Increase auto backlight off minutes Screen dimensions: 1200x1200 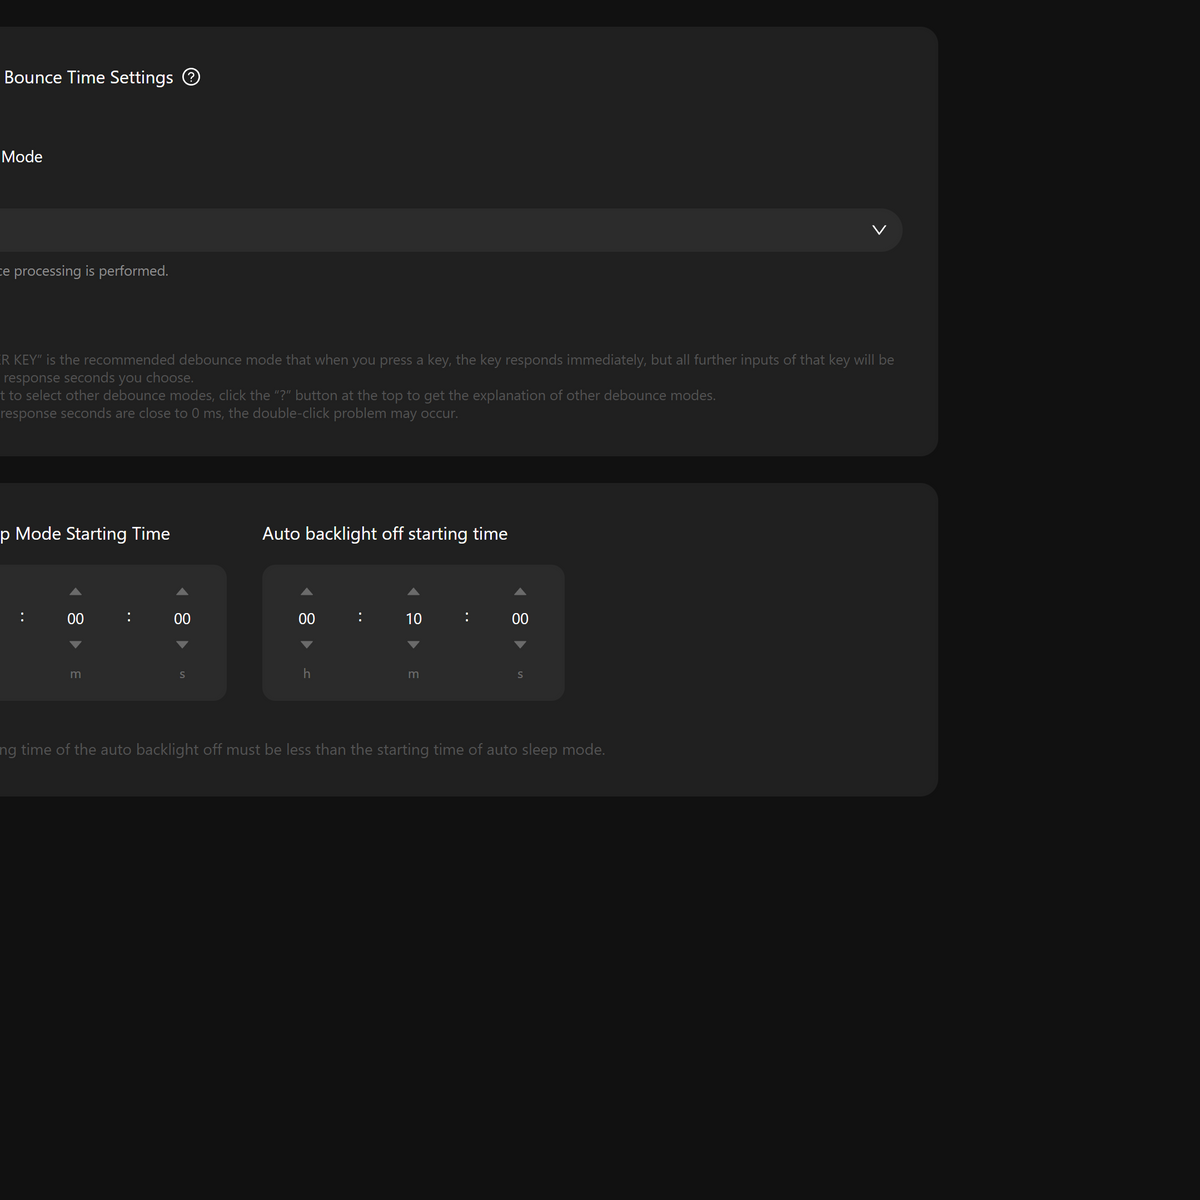(x=414, y=592)
